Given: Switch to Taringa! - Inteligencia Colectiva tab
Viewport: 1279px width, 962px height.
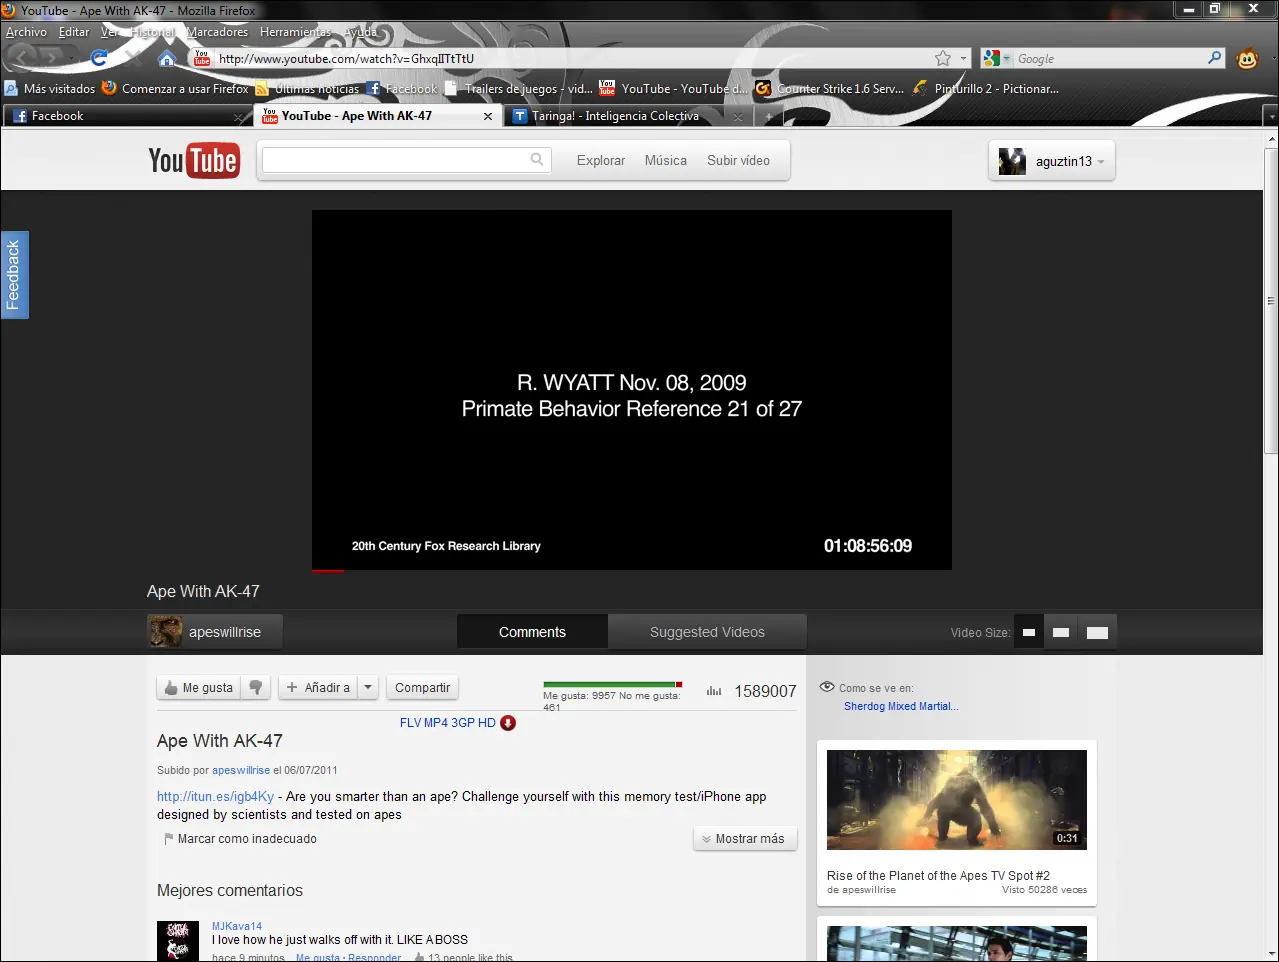Looking at the screenshot, I should point(627,116).
